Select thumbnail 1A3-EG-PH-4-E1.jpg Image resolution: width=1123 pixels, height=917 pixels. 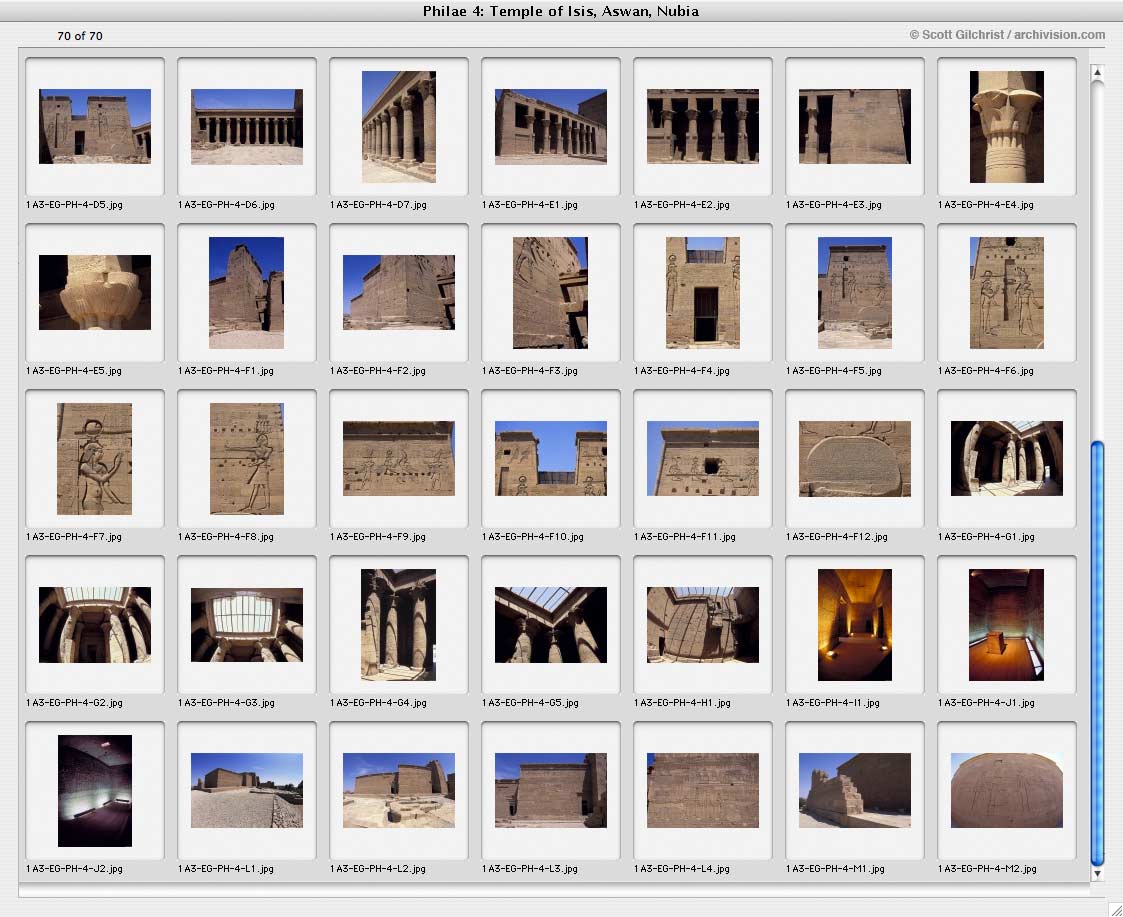pyautogui.click(x=551, y=127)
